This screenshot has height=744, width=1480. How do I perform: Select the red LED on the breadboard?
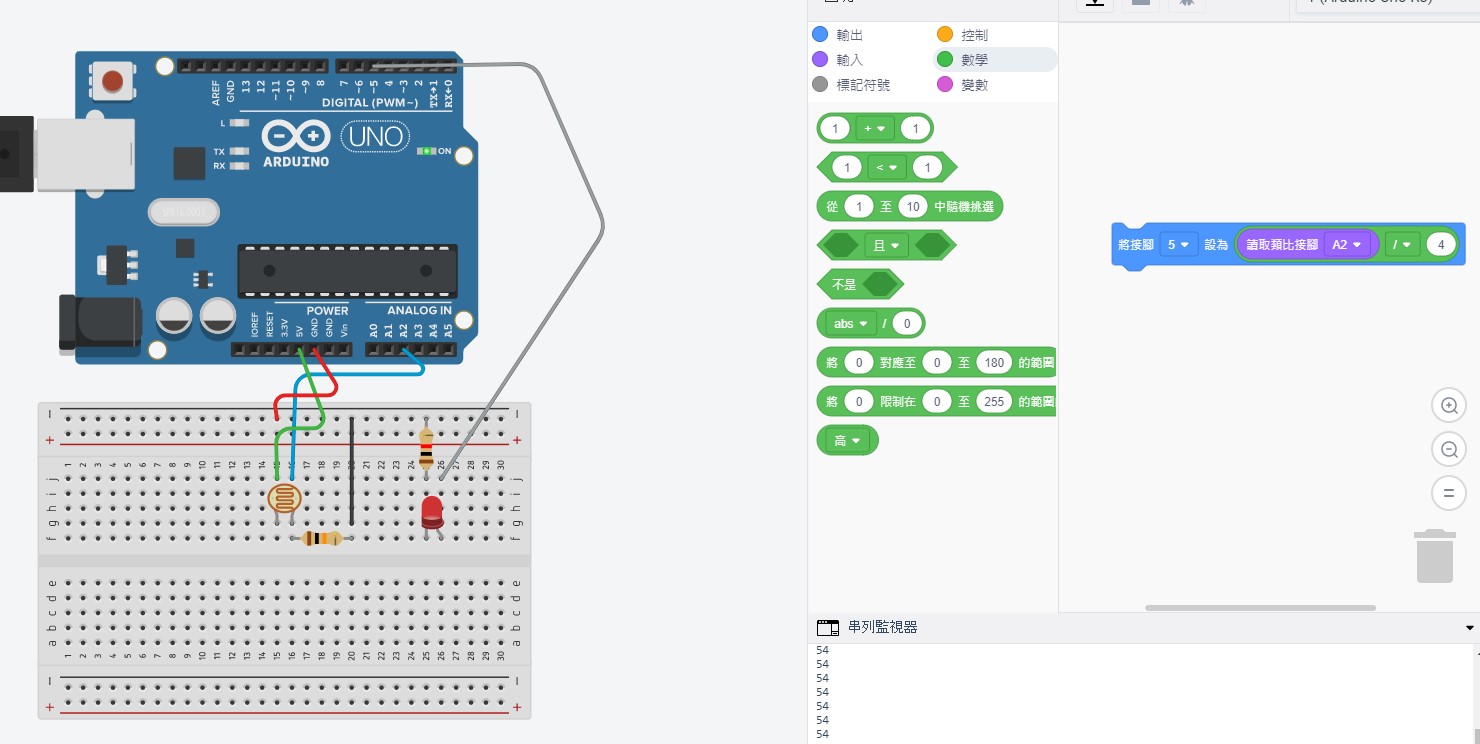click(432, 513)
